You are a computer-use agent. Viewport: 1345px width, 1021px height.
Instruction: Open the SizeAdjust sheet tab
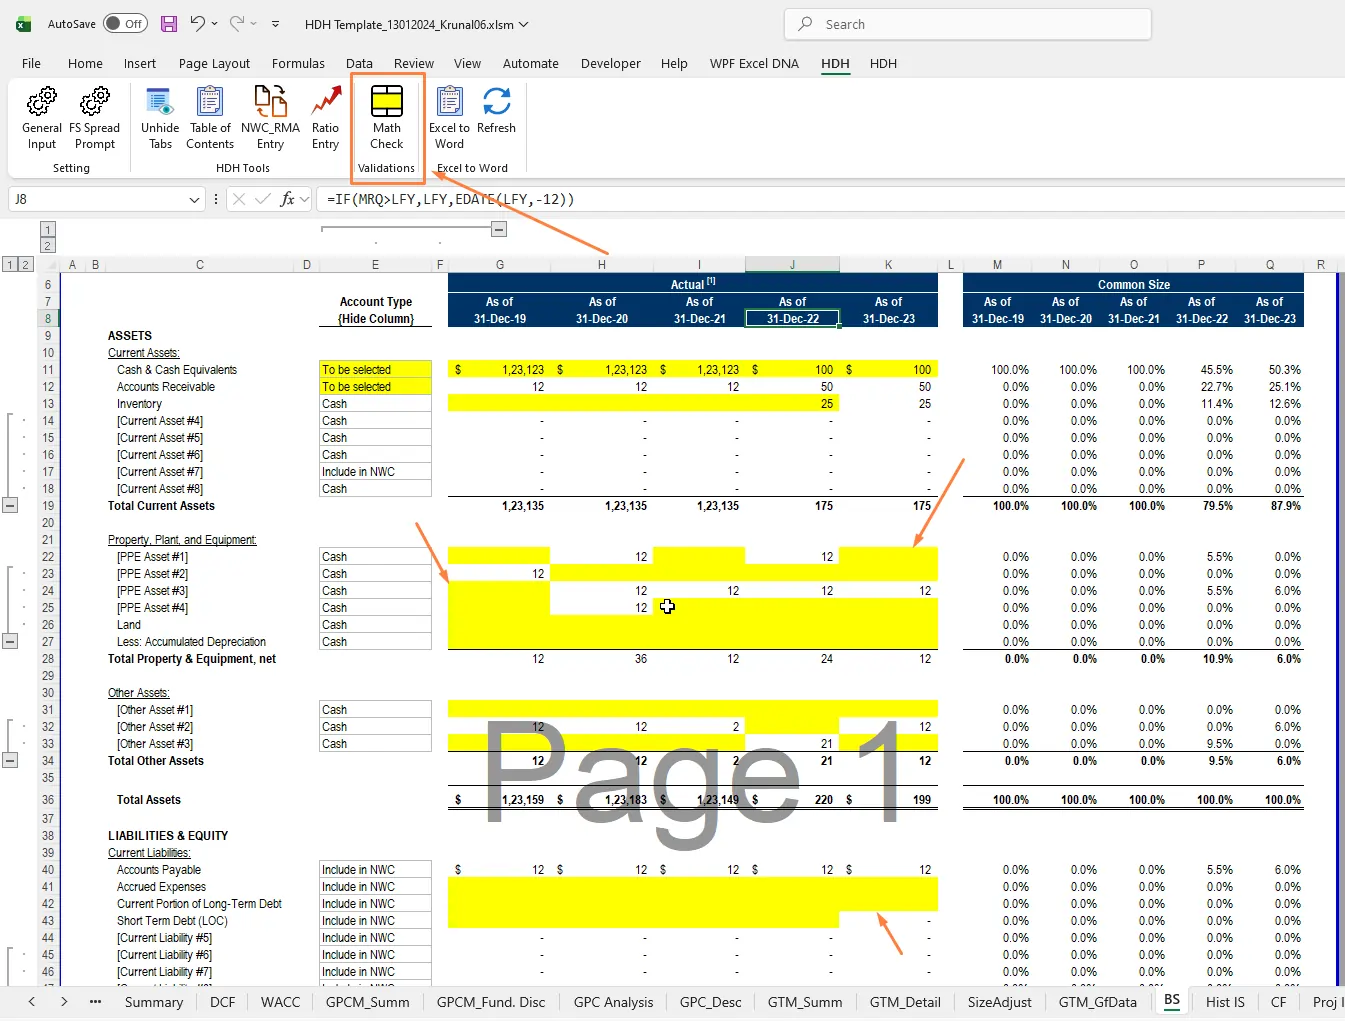click(x=999, y=1001)
